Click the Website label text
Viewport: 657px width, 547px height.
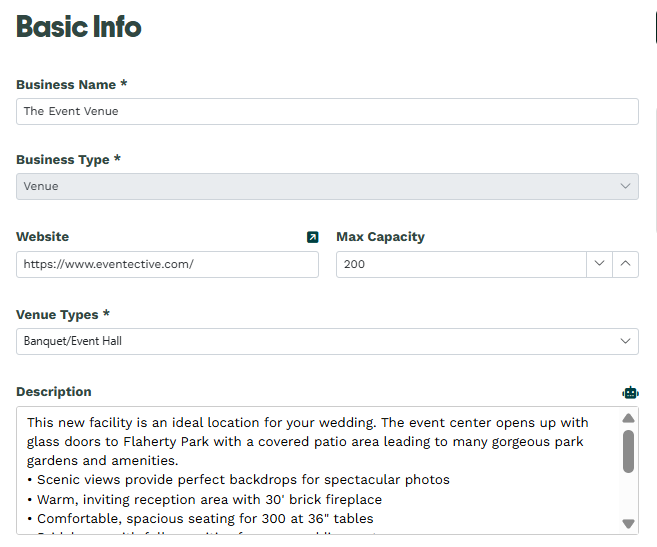tap(42, 237)
